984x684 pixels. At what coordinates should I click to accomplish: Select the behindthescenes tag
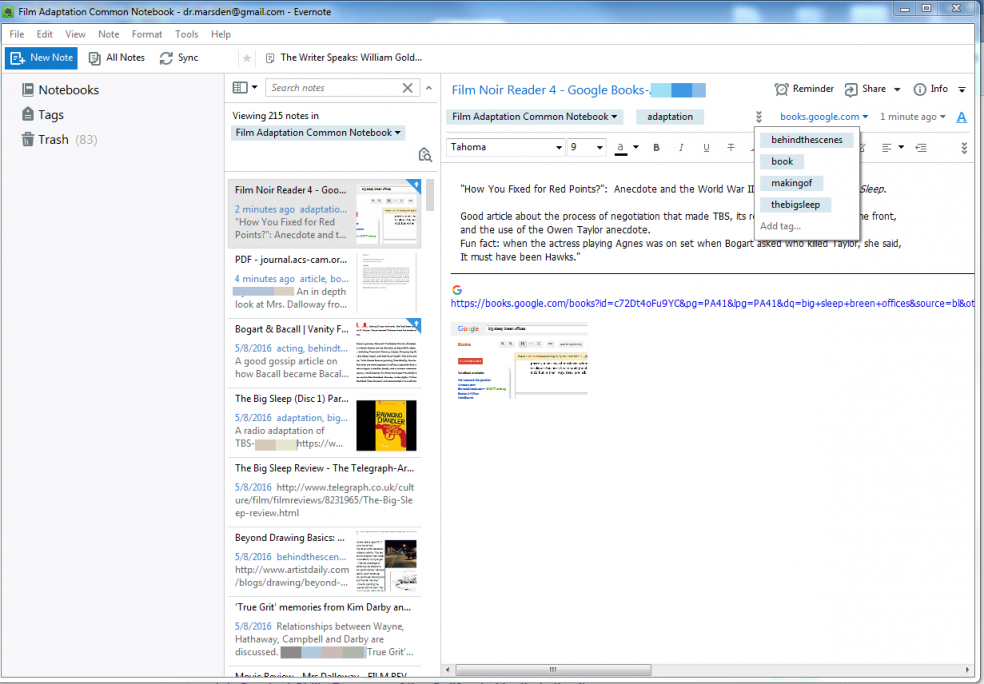tap(806, 140)
